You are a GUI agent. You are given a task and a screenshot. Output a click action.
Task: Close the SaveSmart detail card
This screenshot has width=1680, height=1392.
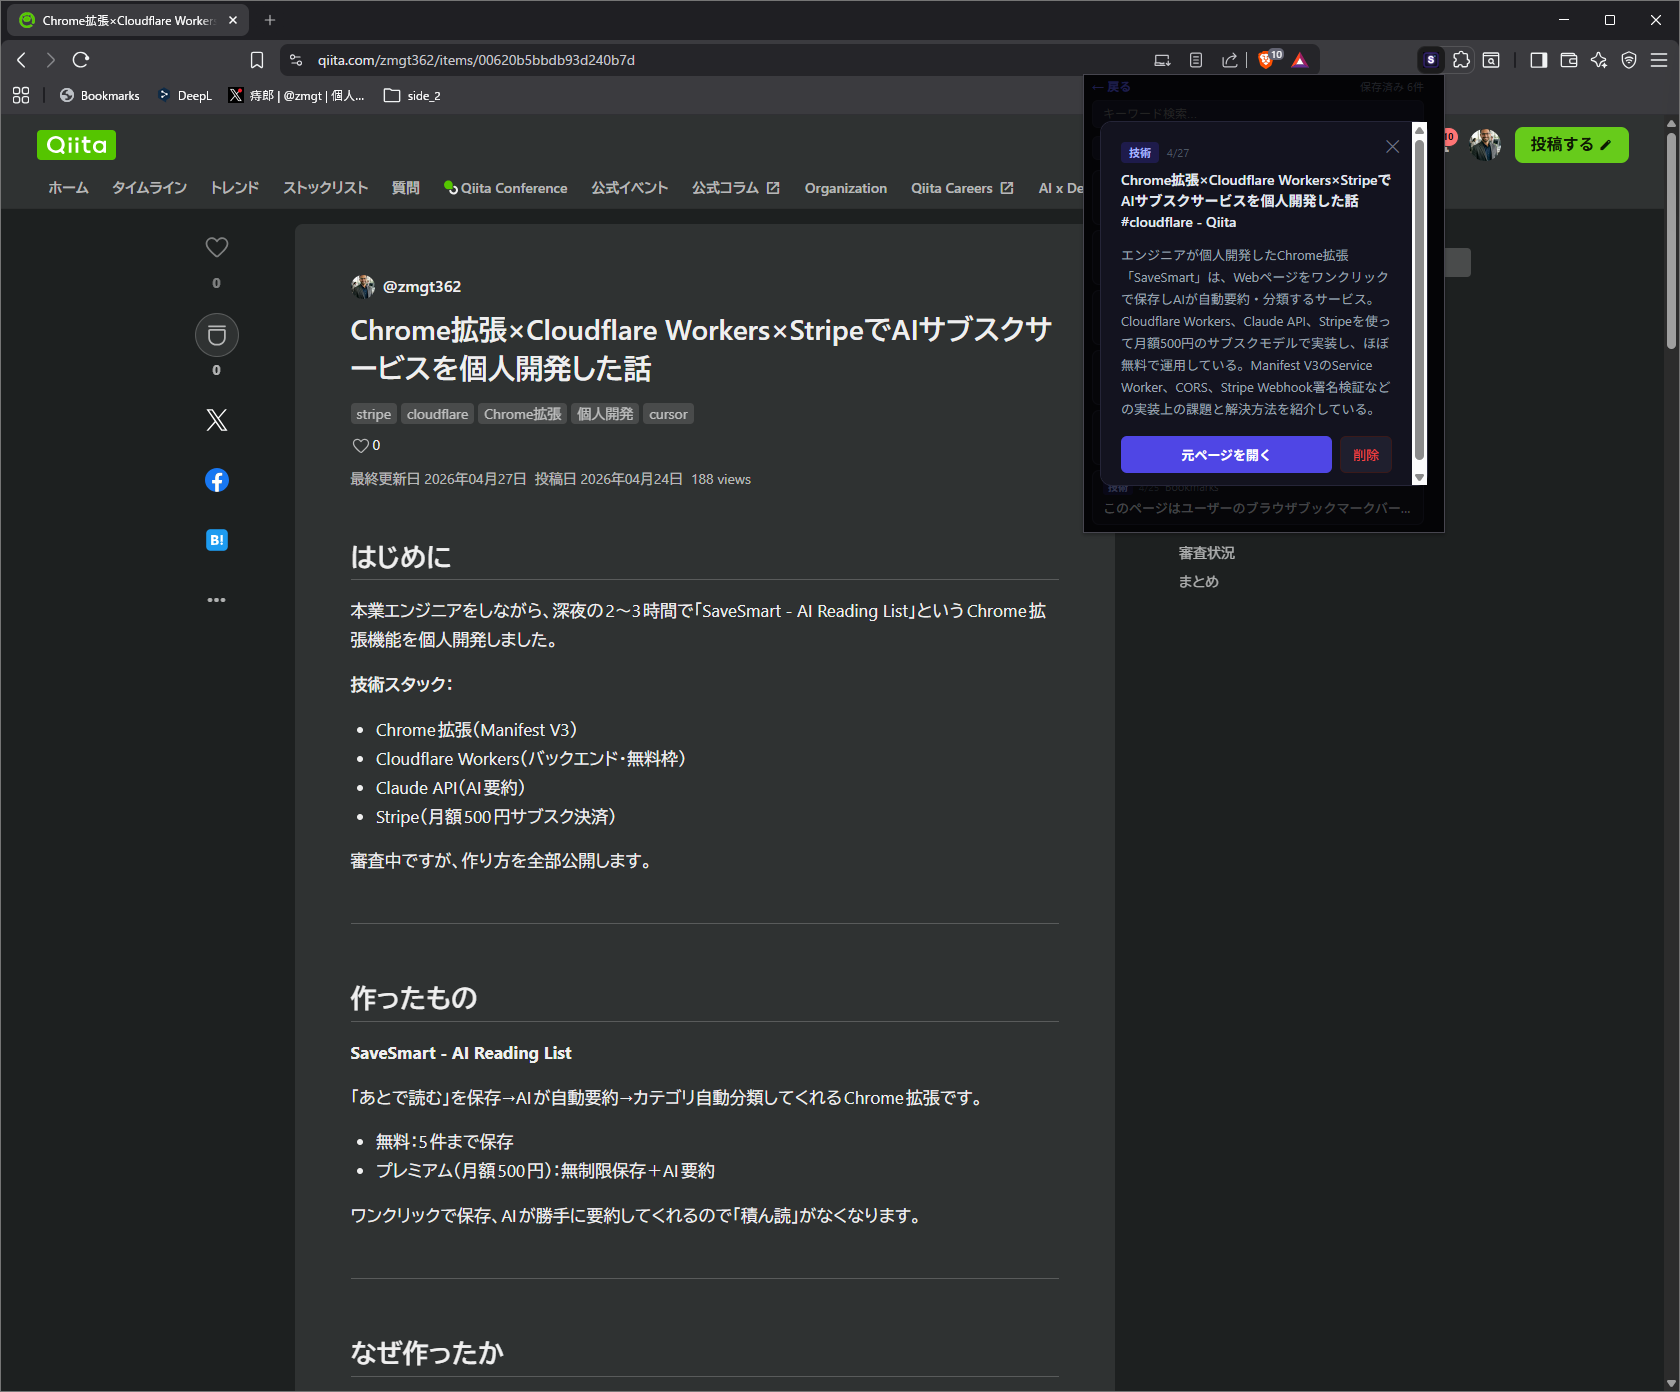tap(1392, 147)
